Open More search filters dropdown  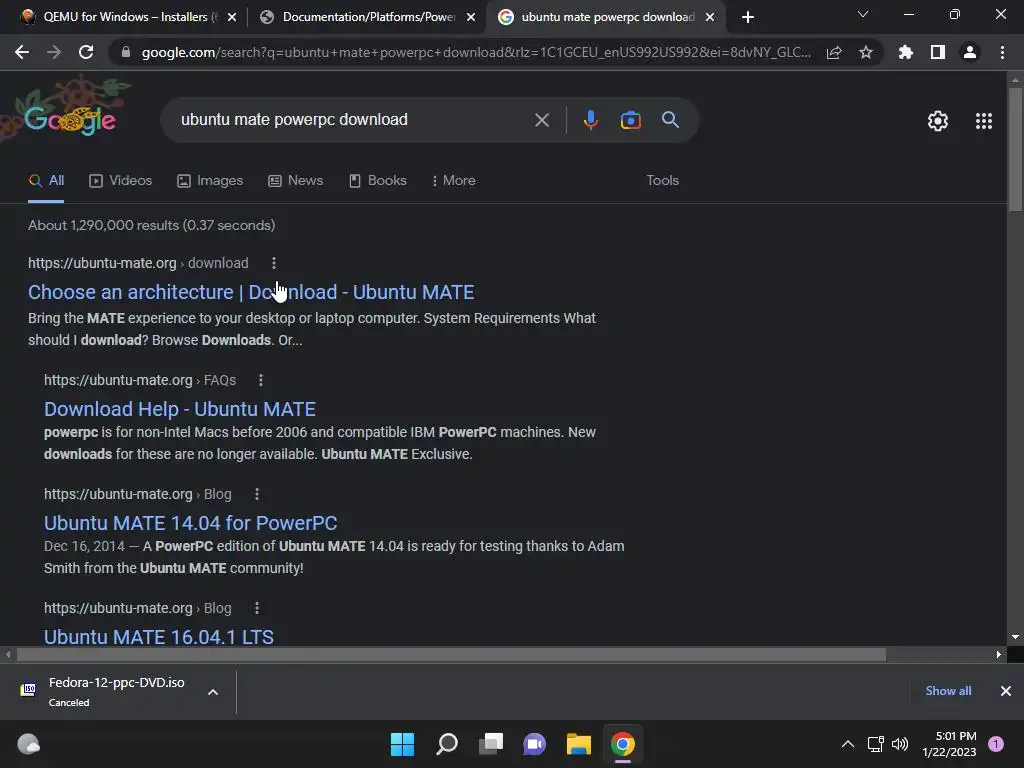[453, 181]
